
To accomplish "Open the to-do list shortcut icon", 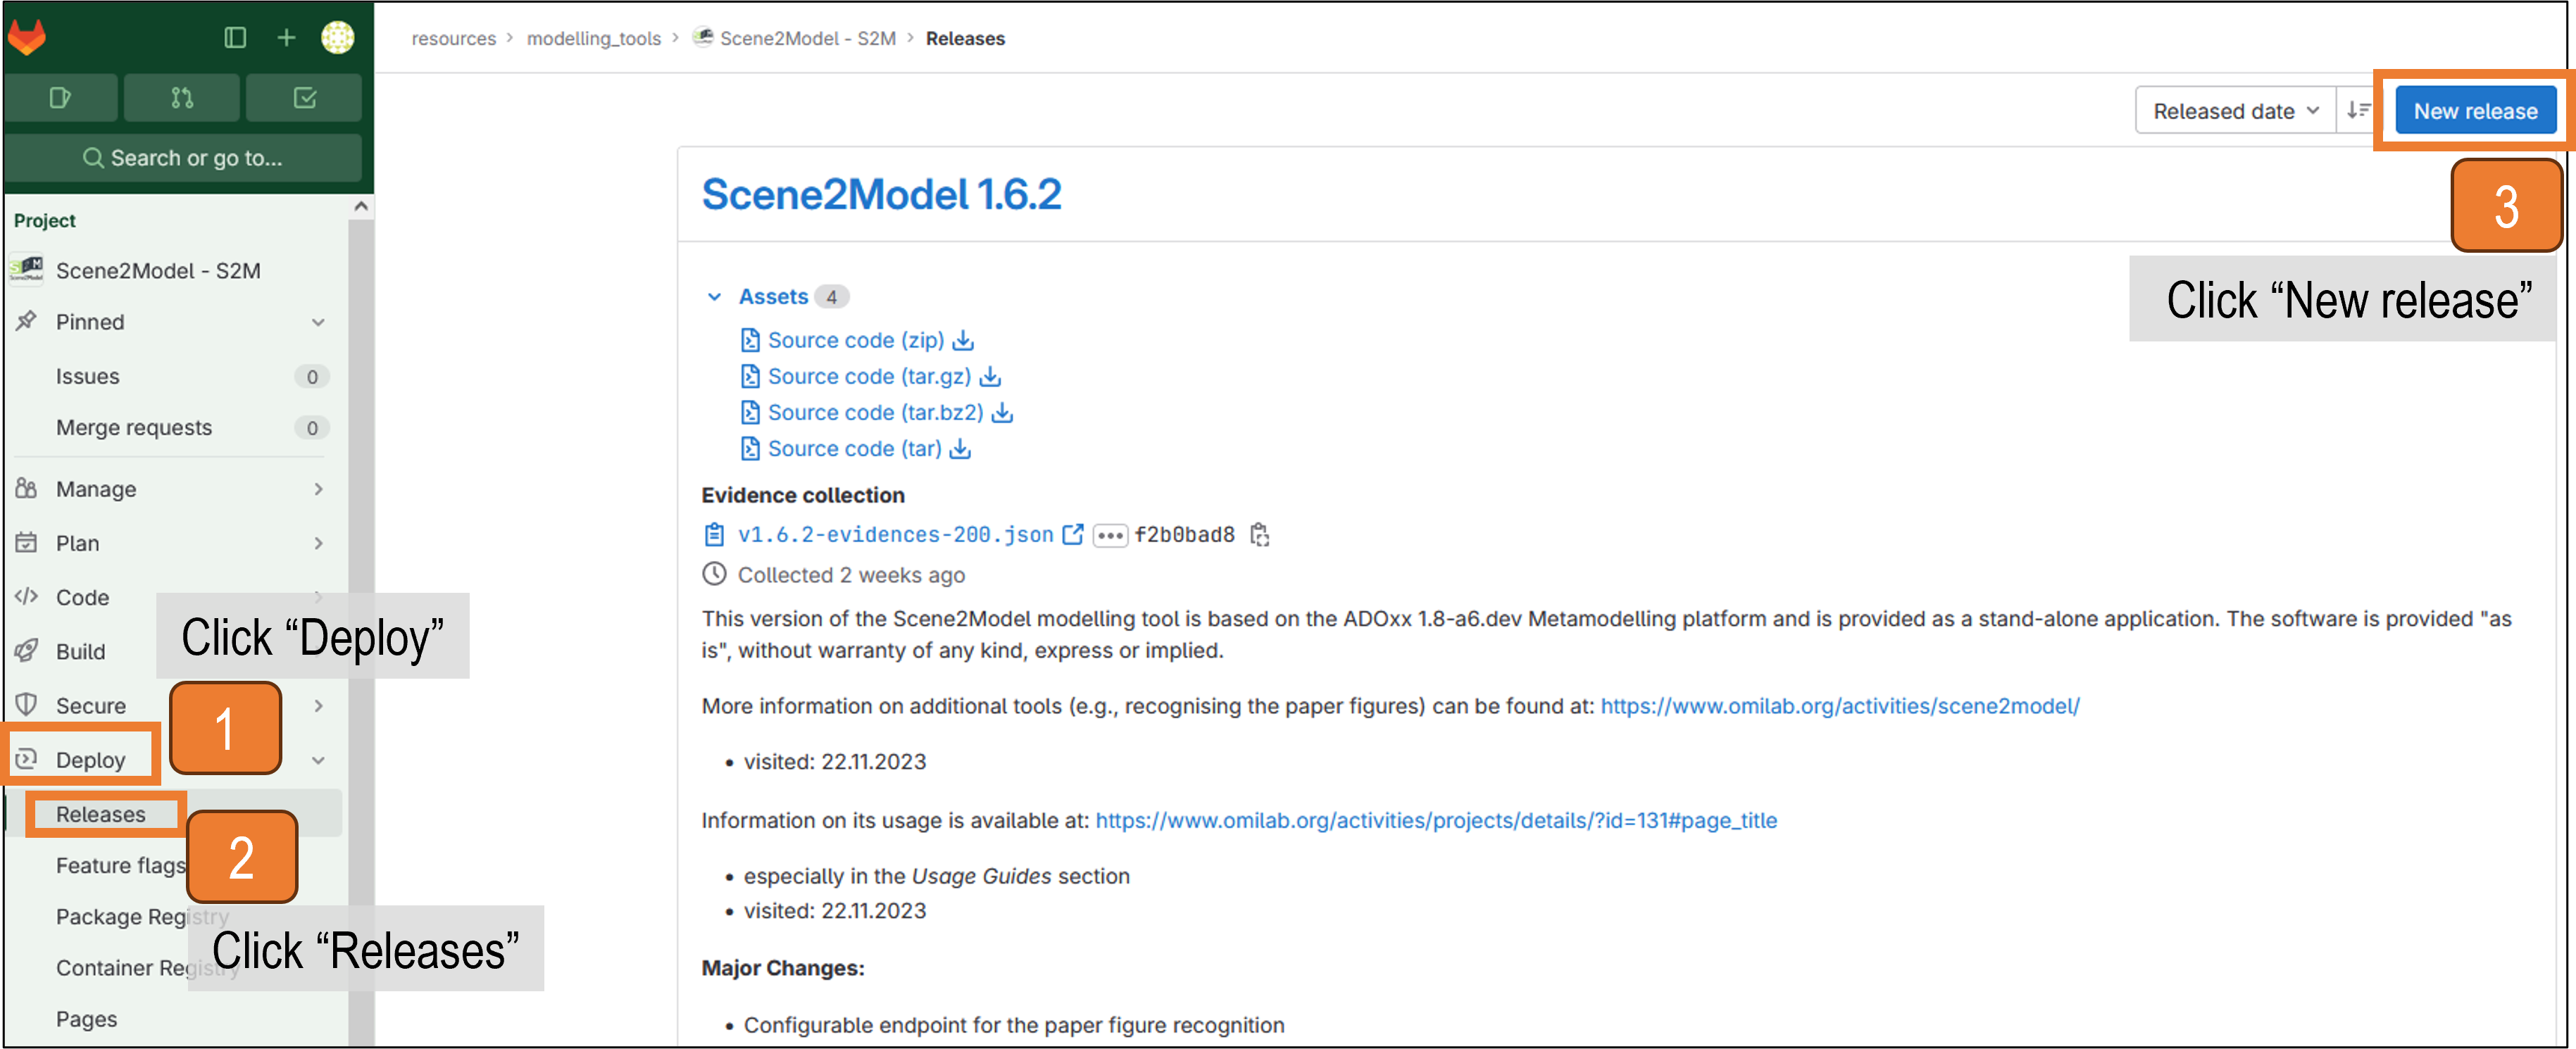I will tap(304, 98).
